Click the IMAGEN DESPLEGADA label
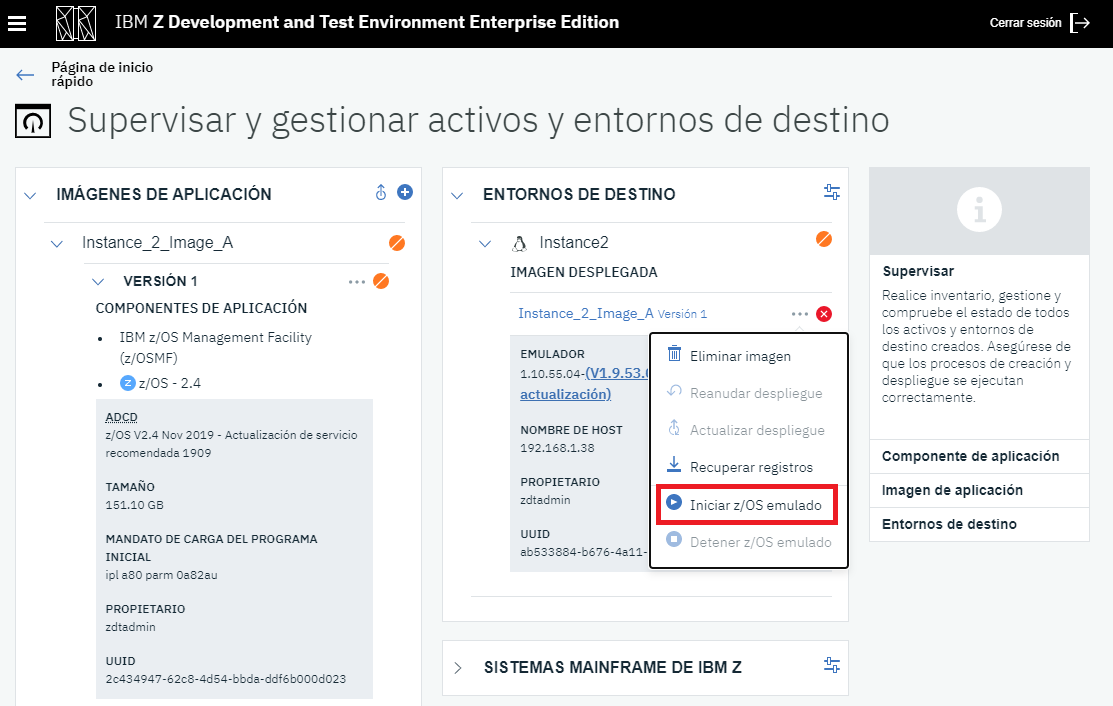1113x706 pixels. click(583, 272)
